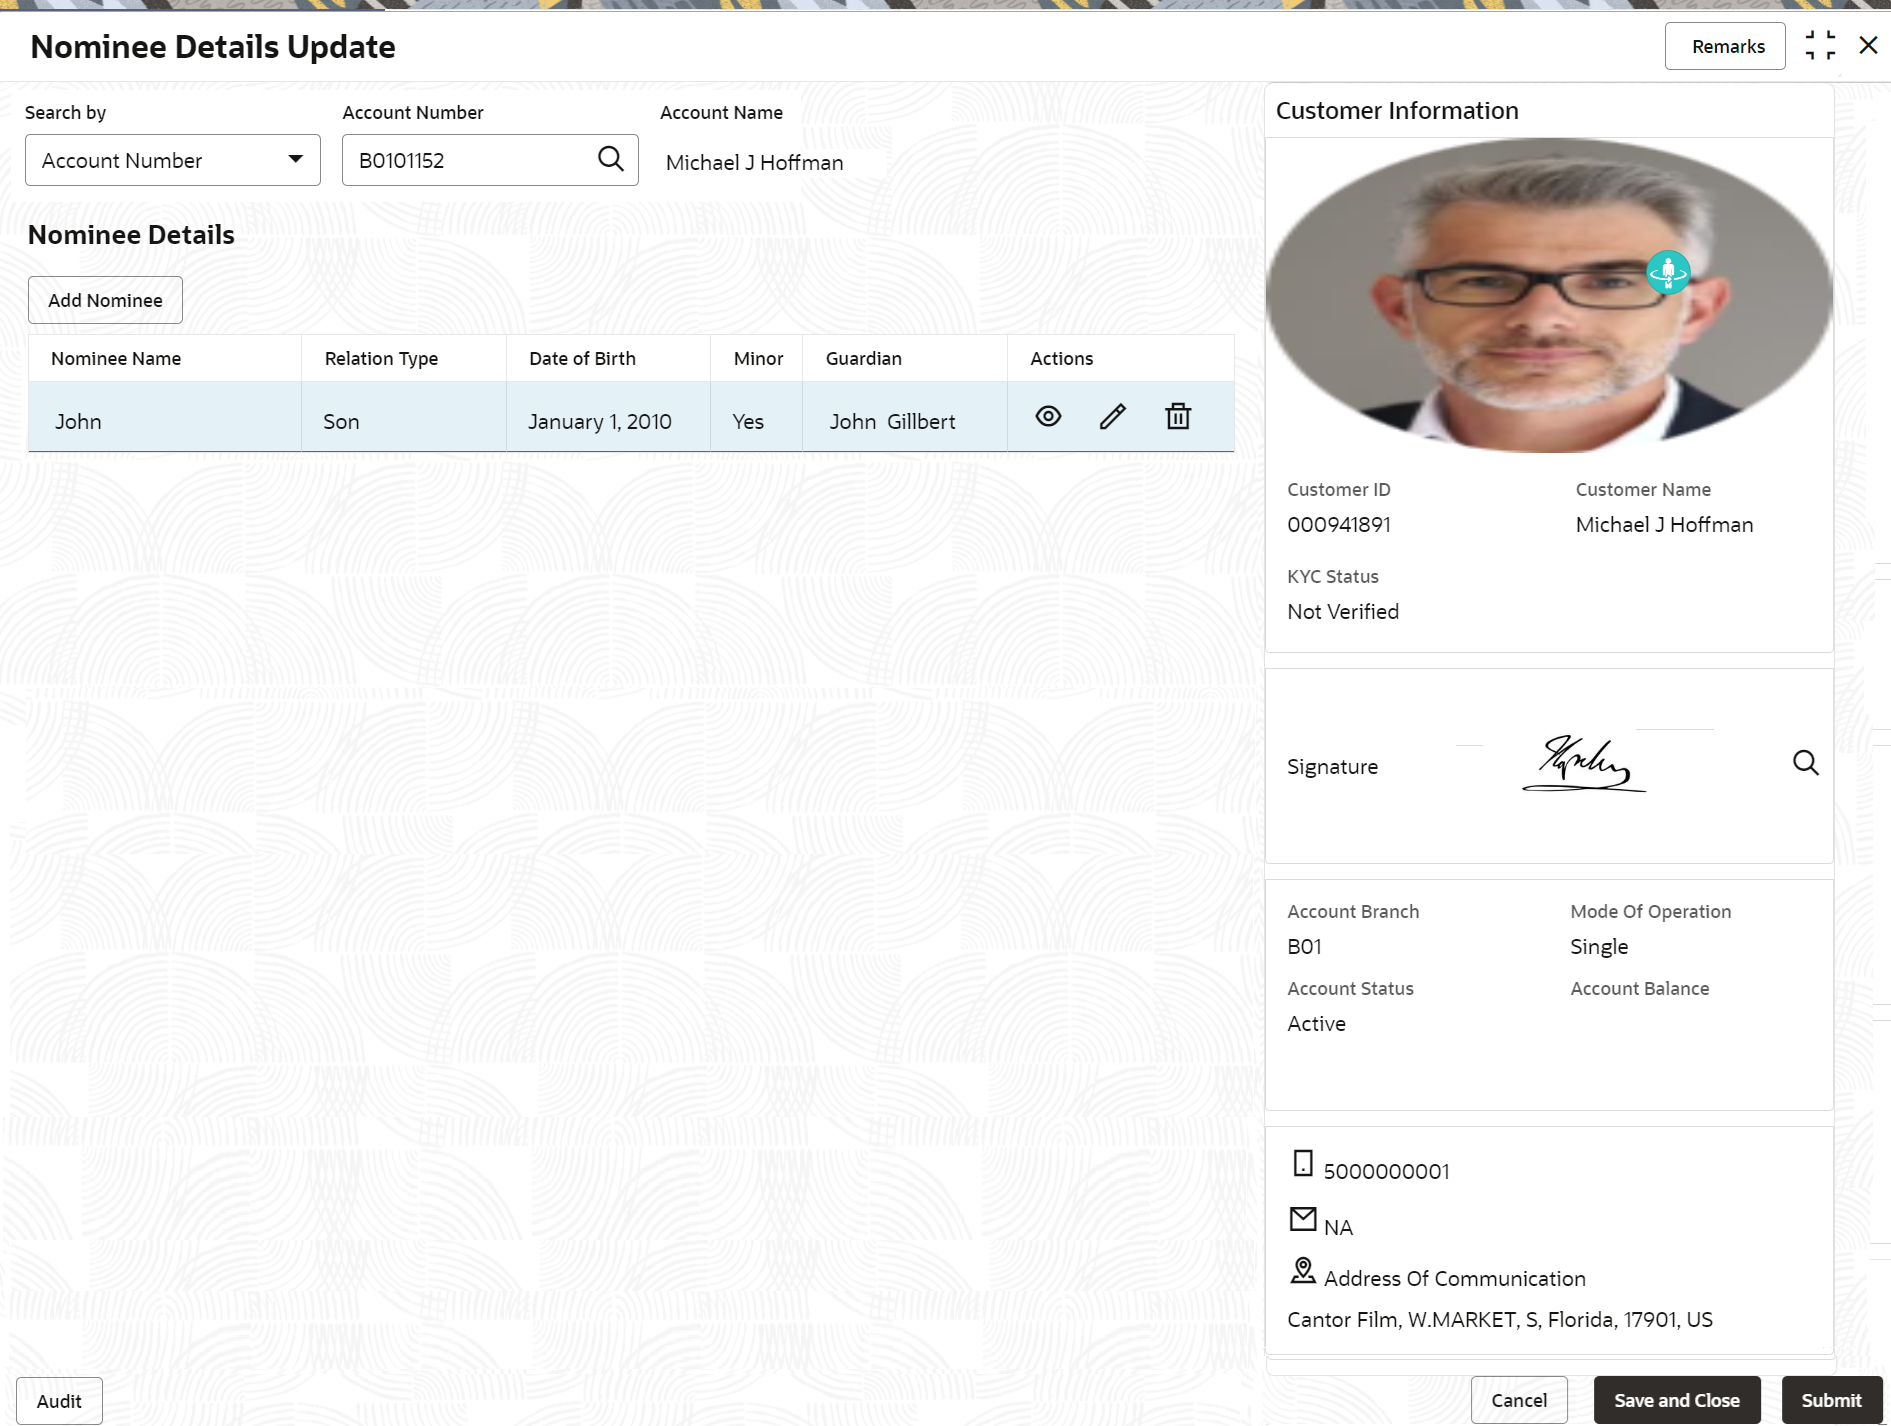Click the teal 360 customer view icon

click(x=1667, y=272)
